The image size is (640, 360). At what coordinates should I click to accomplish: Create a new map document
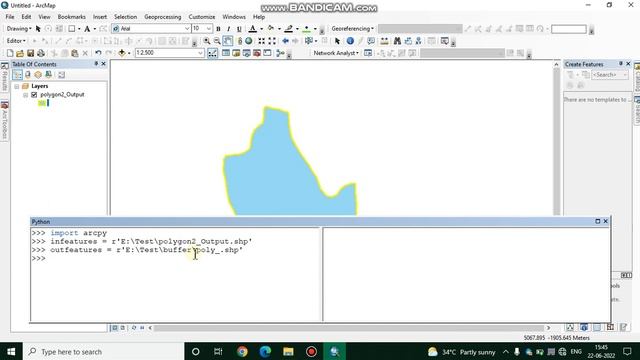[x=10, y=53]
